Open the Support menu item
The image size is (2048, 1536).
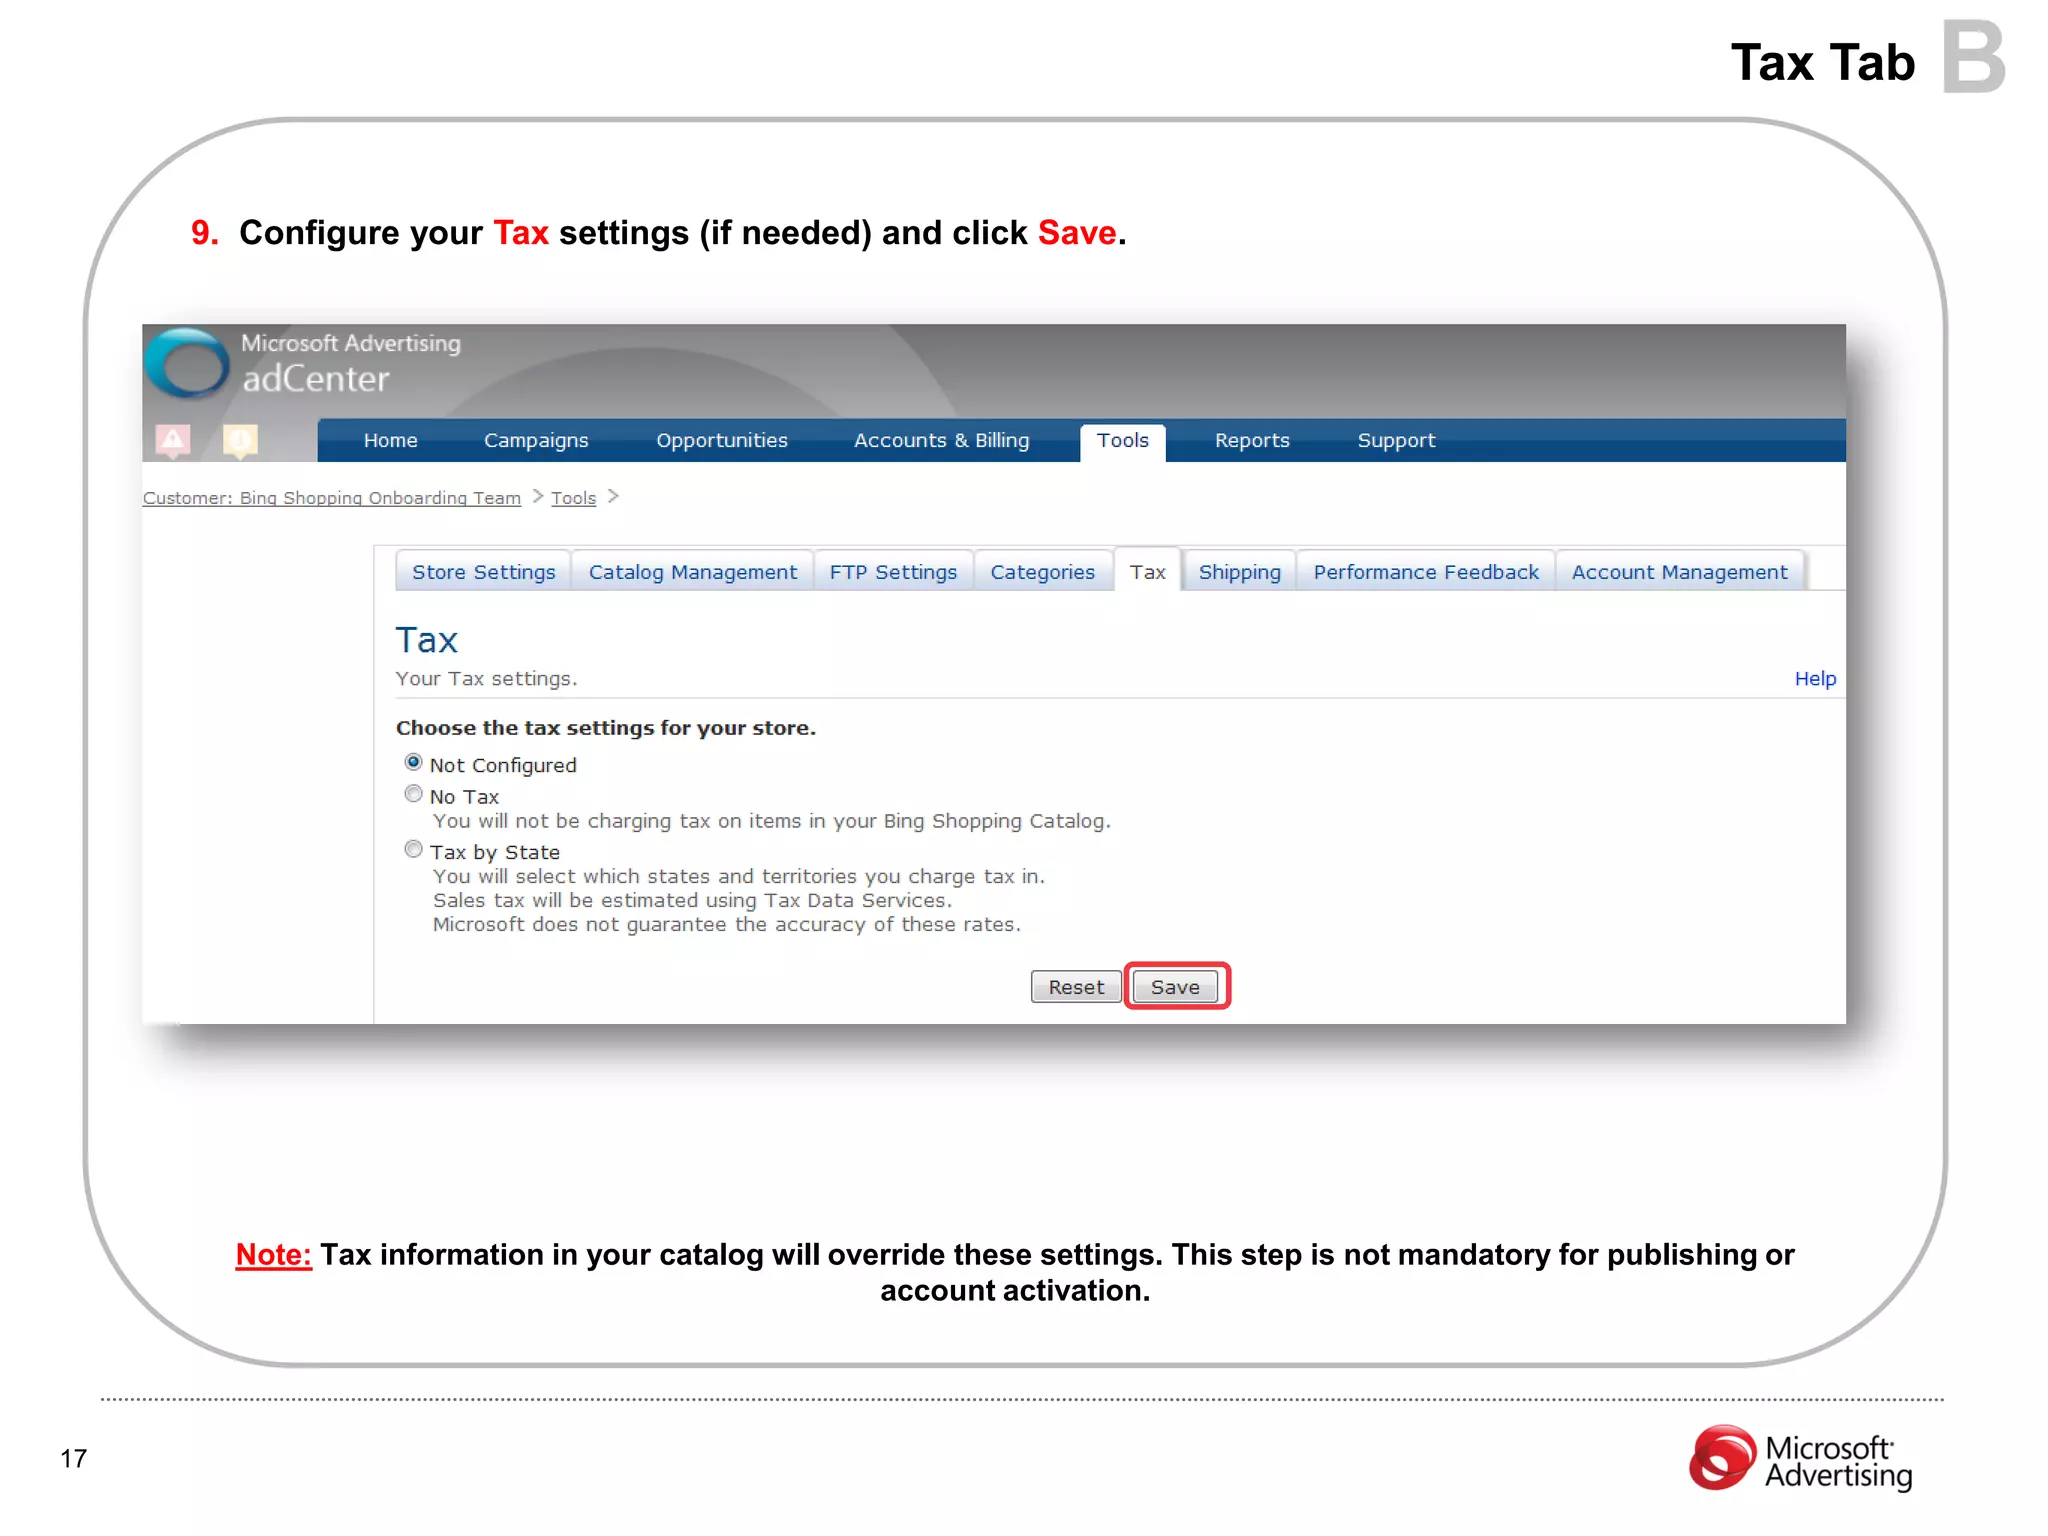(x=1396, y=441)
